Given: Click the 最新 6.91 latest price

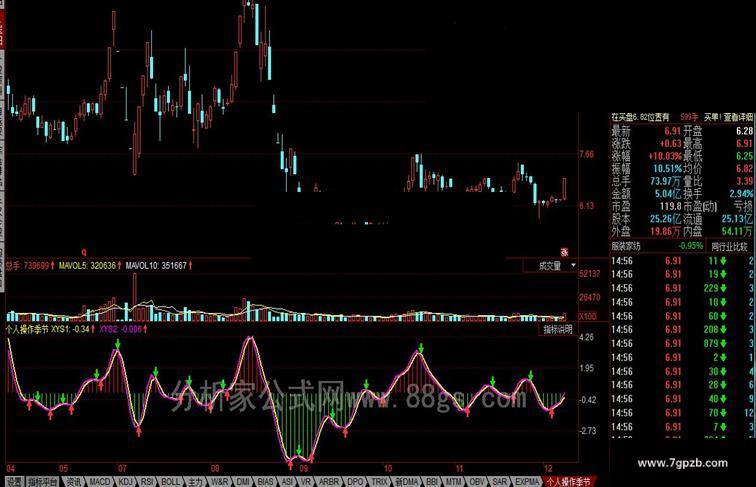Looking at the screenshot, I should (x=646, y=131).
